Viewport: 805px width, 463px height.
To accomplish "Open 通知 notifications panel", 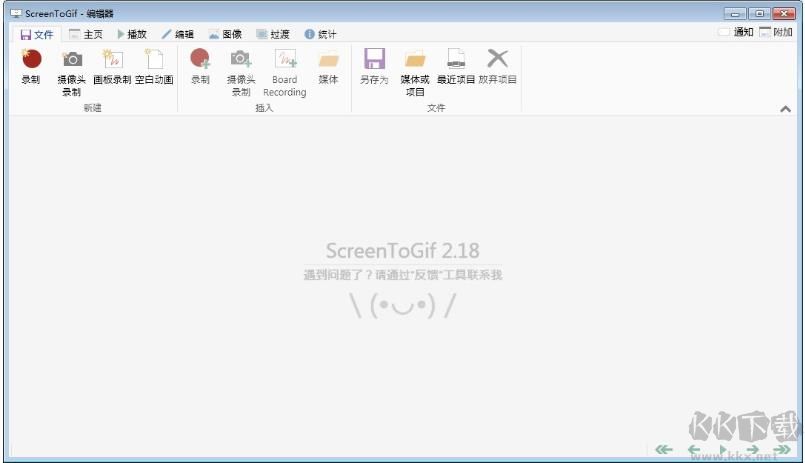I will tap(736, 32).
